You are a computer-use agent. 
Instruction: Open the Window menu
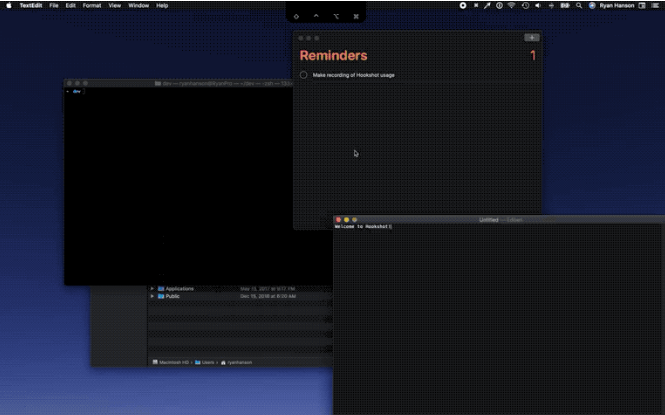pos(138,6)
